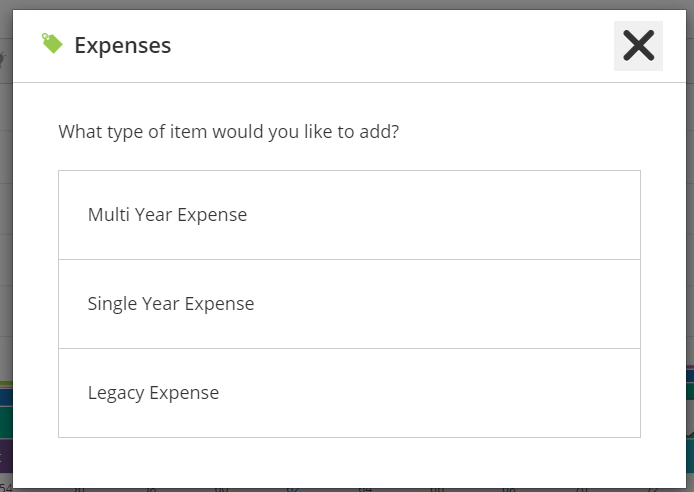
Task: Pick the Legacy Expense item type
Action: 349,393
